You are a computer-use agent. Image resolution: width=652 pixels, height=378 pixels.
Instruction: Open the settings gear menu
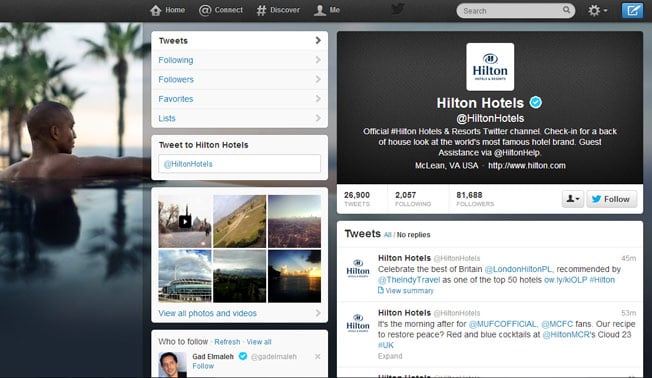tap(598, 10)
